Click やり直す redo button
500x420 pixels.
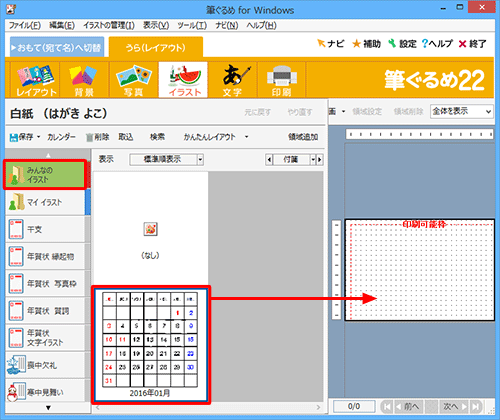point(300,112)
